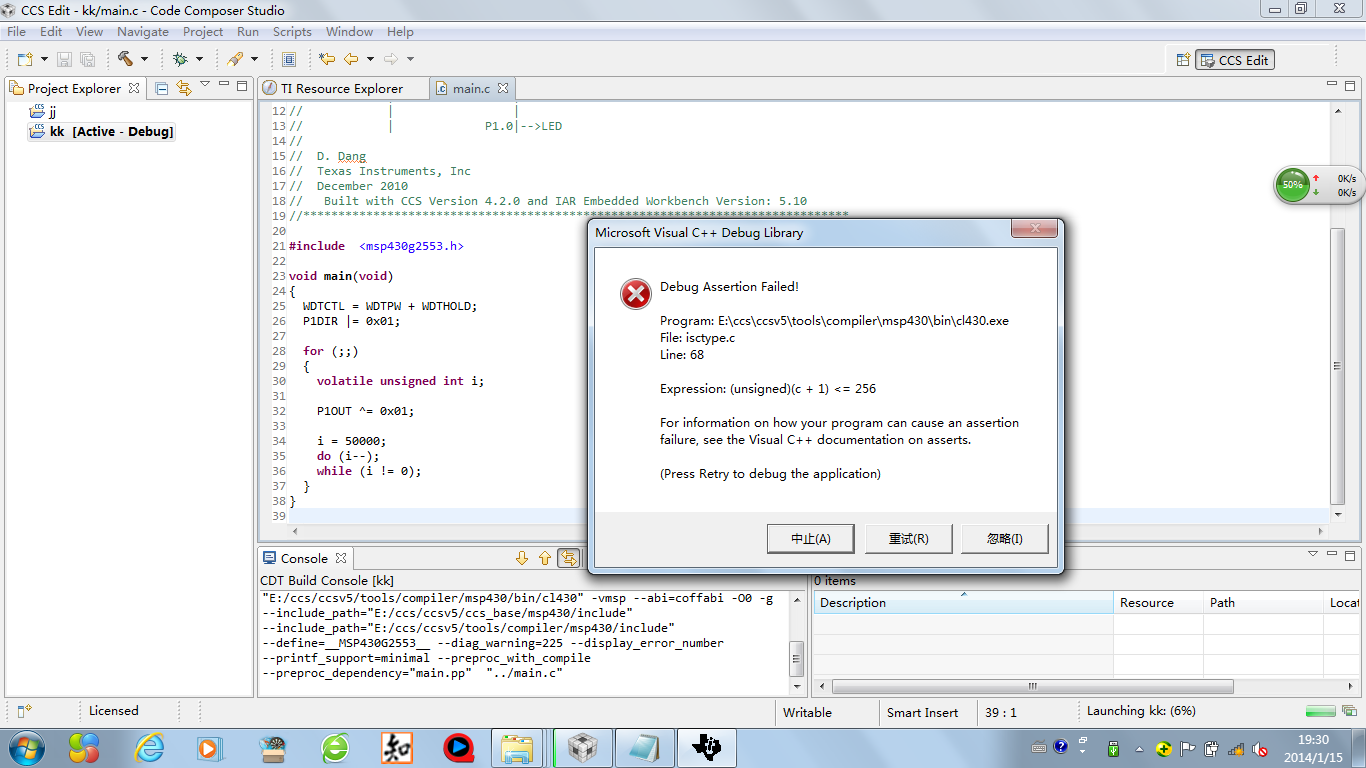This screenshot has width=1366, height=768.
Task: Click the Smart Insert status field
Action: 922,713
